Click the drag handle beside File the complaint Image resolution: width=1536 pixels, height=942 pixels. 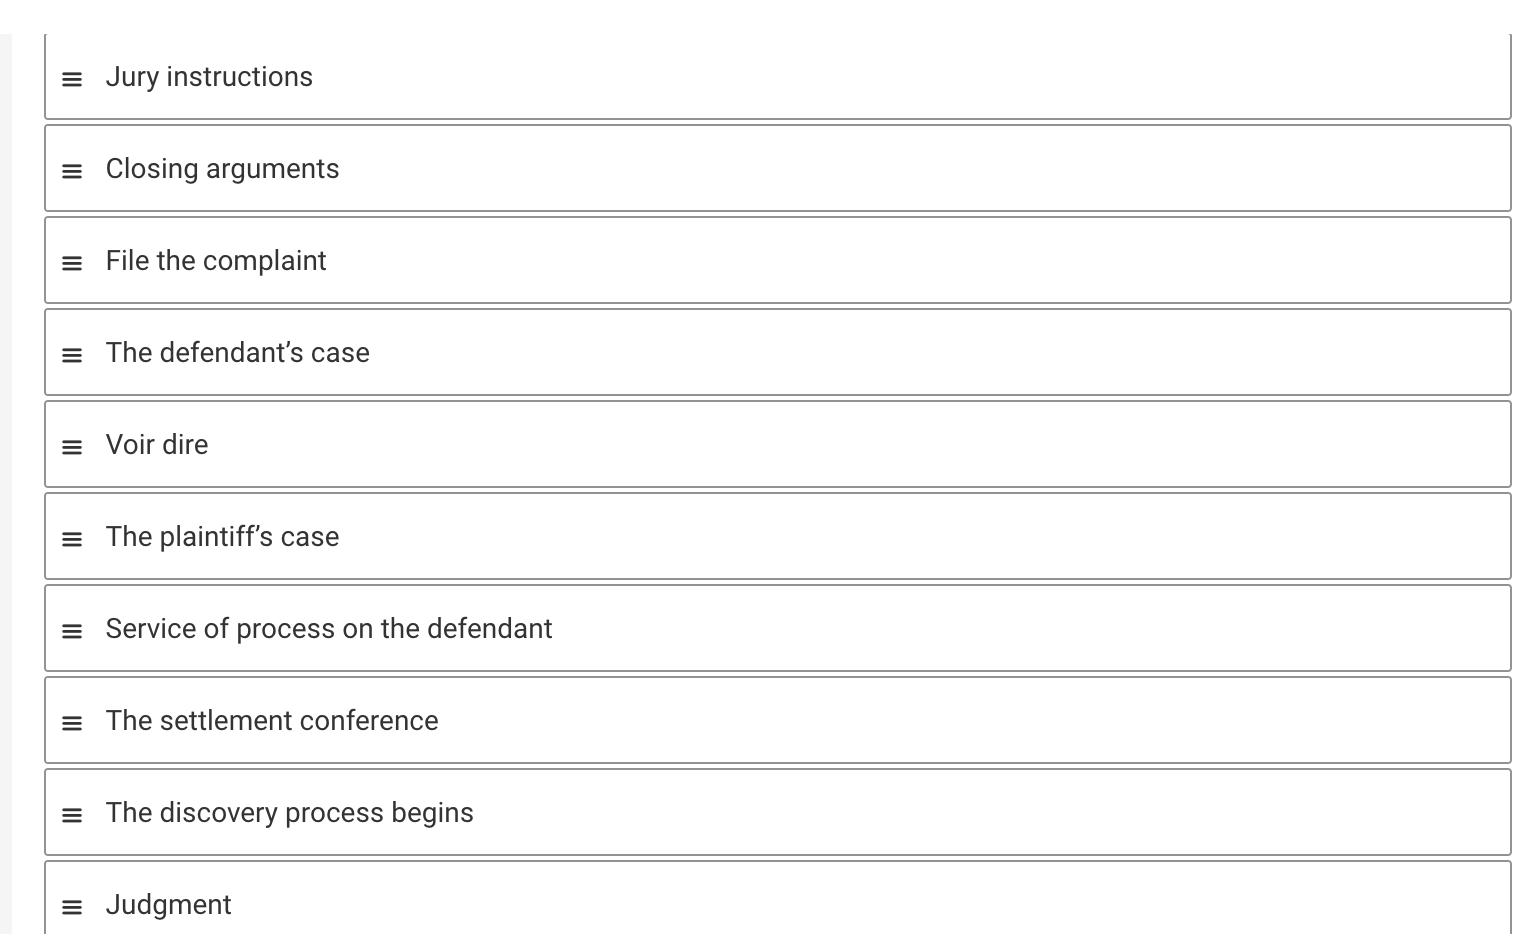72,262
